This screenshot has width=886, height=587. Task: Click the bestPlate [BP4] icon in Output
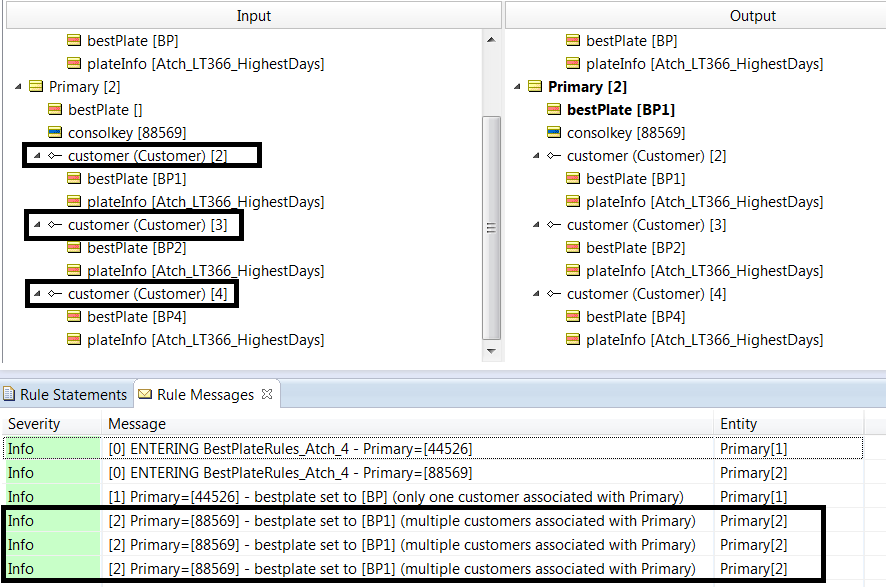click(x=572, y=316)
